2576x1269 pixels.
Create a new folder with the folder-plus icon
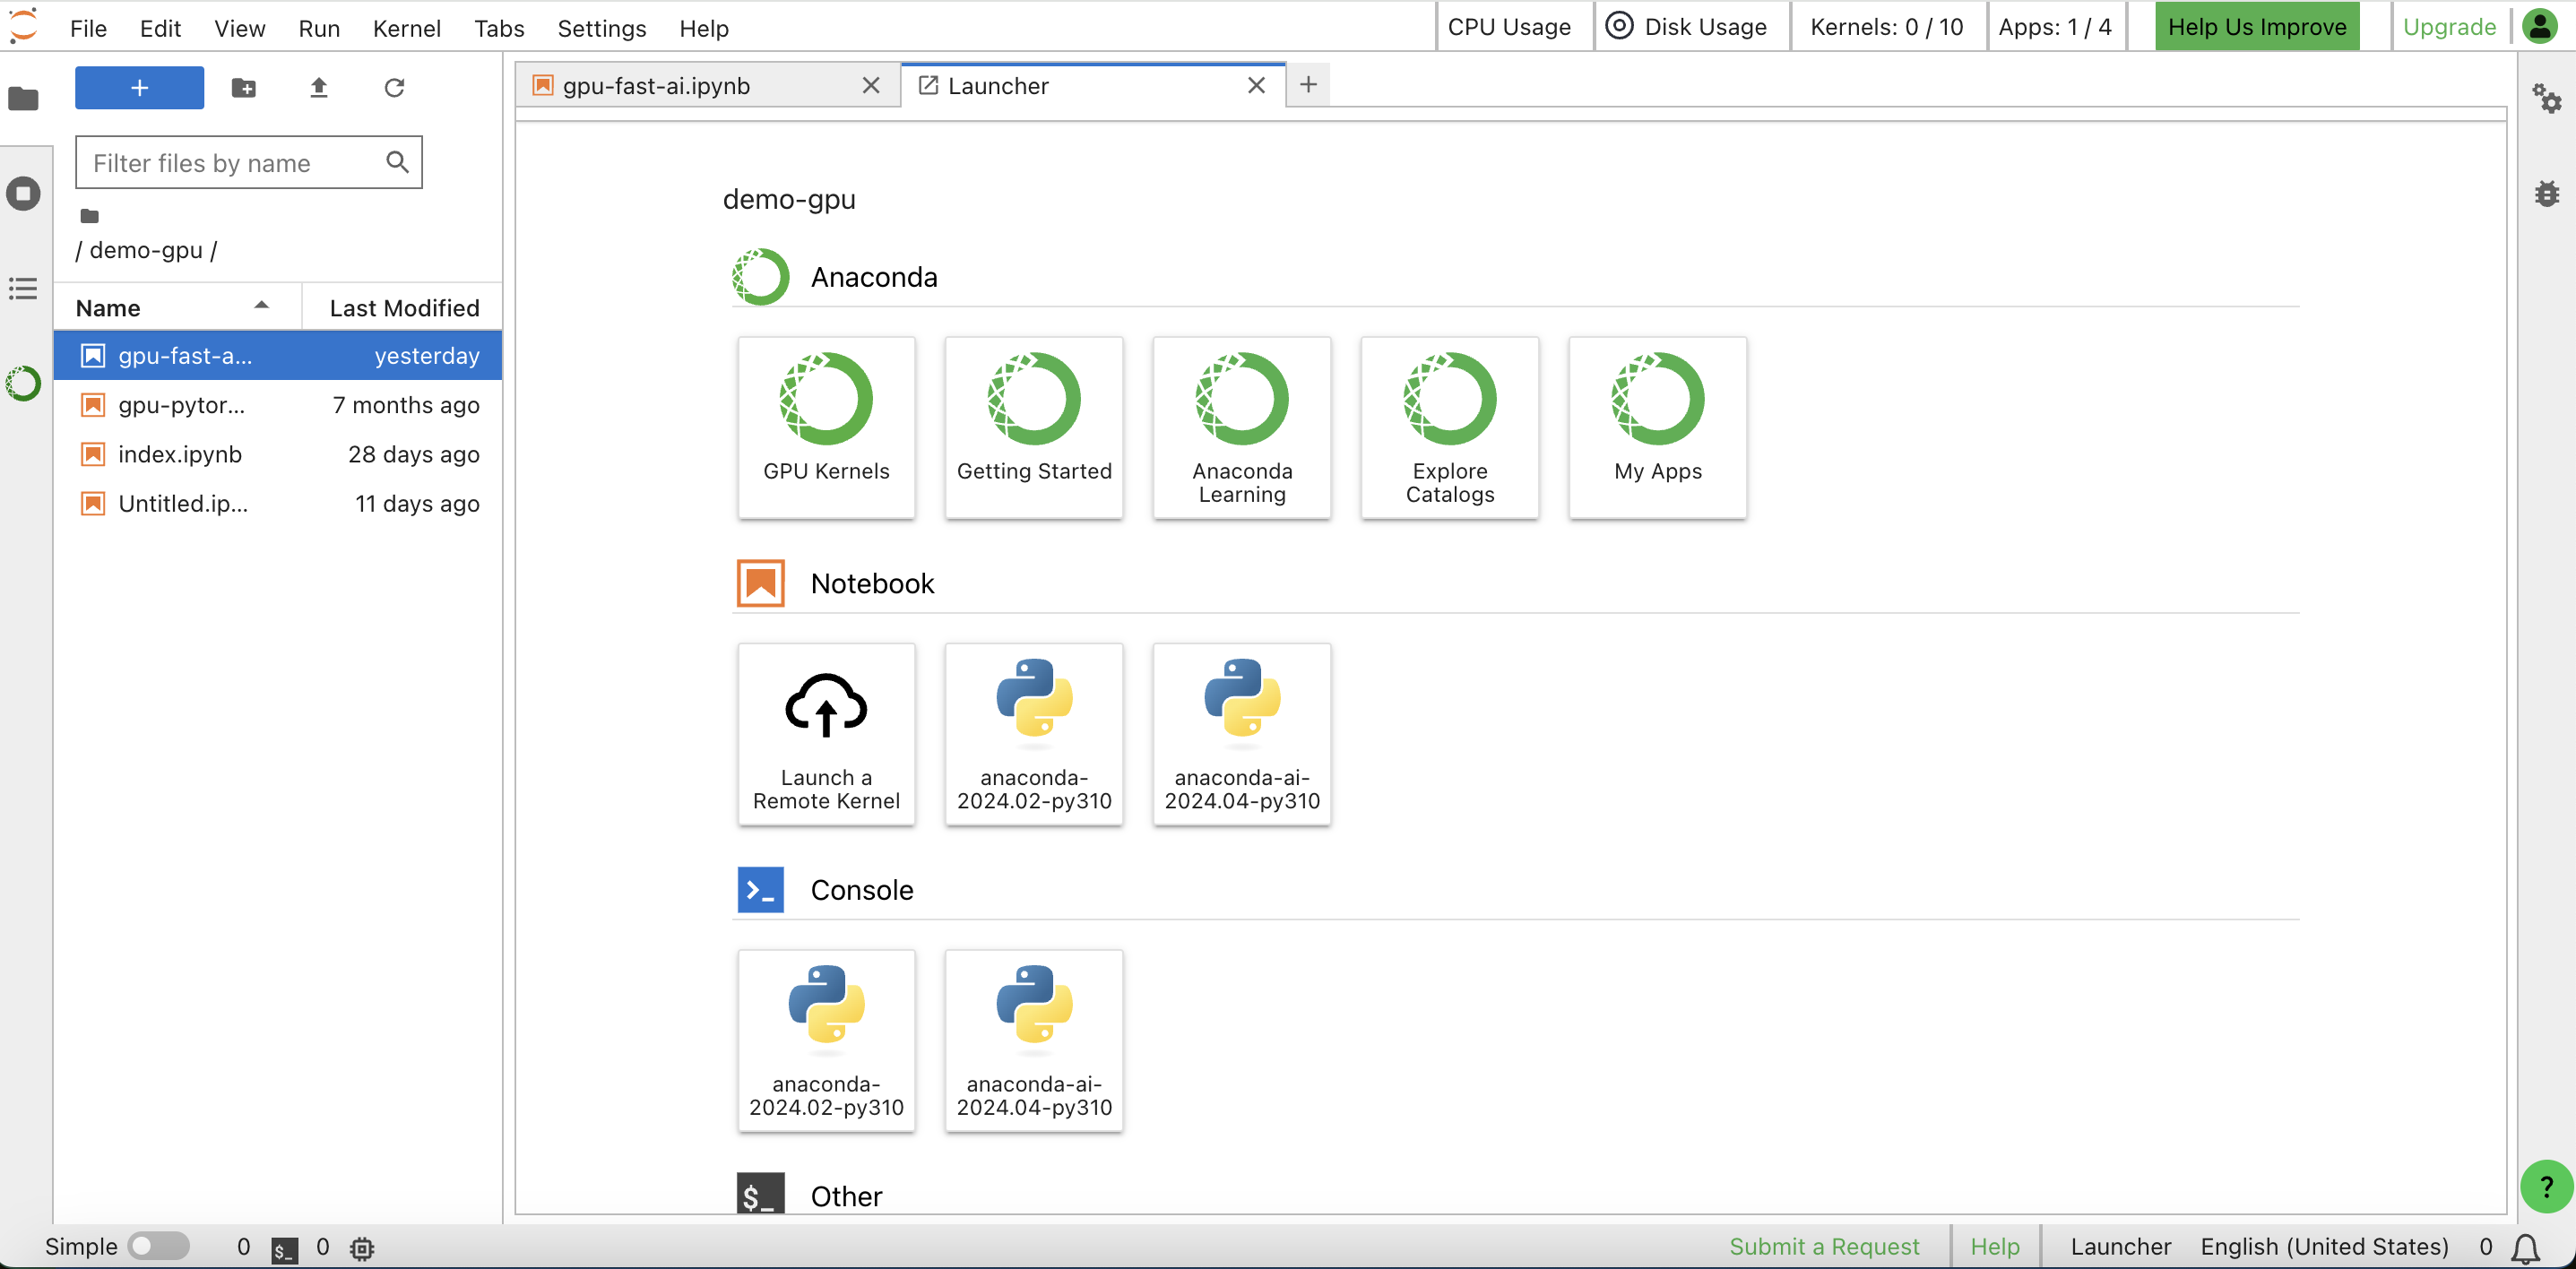click(x=243, y=88)
